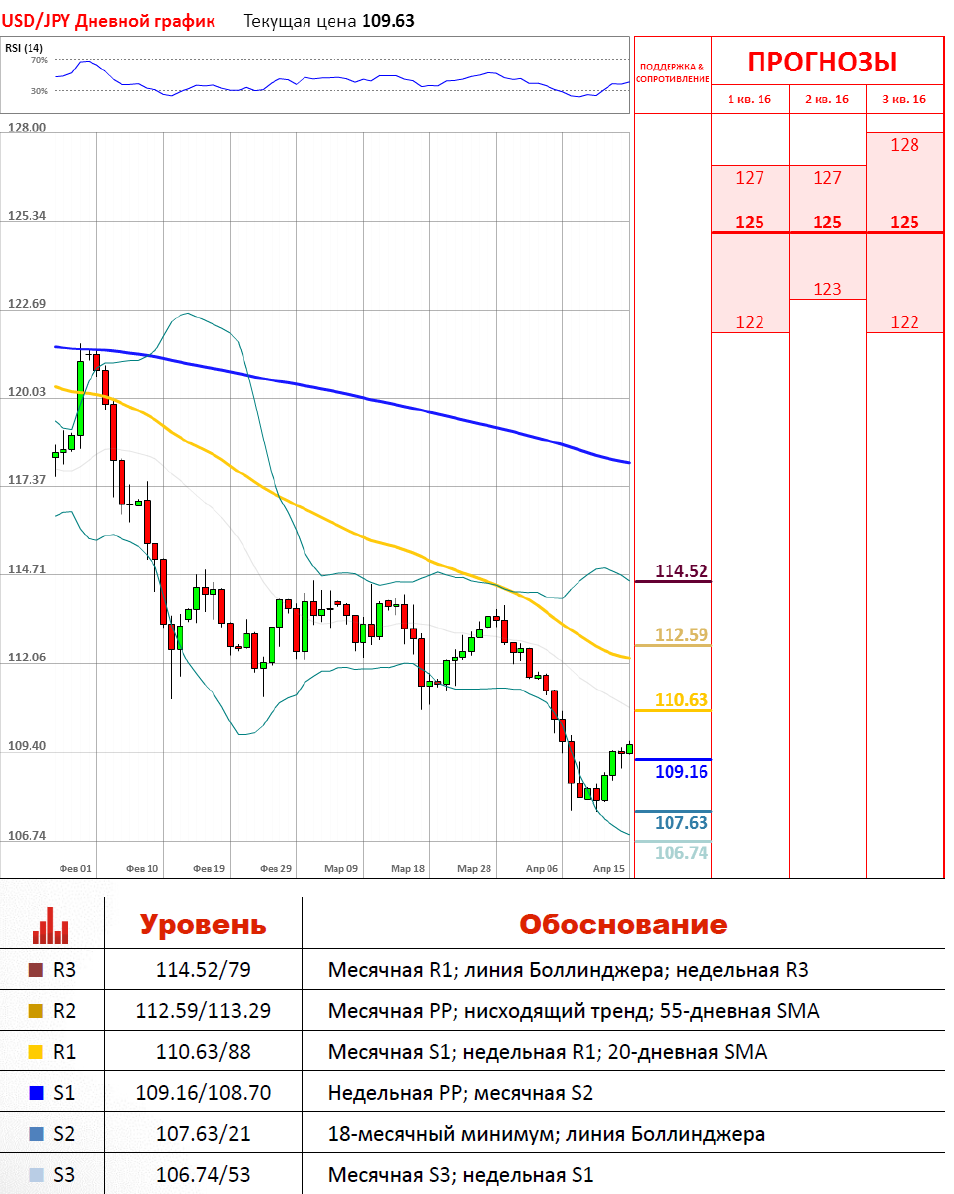Click the last green candlestick on chart
This screenshot has height=1194, width=954.
pos(629,749)
